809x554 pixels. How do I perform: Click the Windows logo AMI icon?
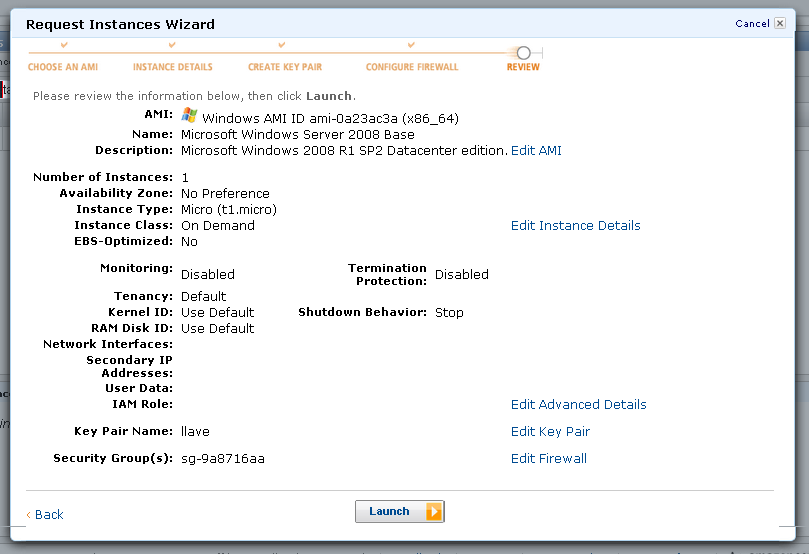[x=189, y=115]
